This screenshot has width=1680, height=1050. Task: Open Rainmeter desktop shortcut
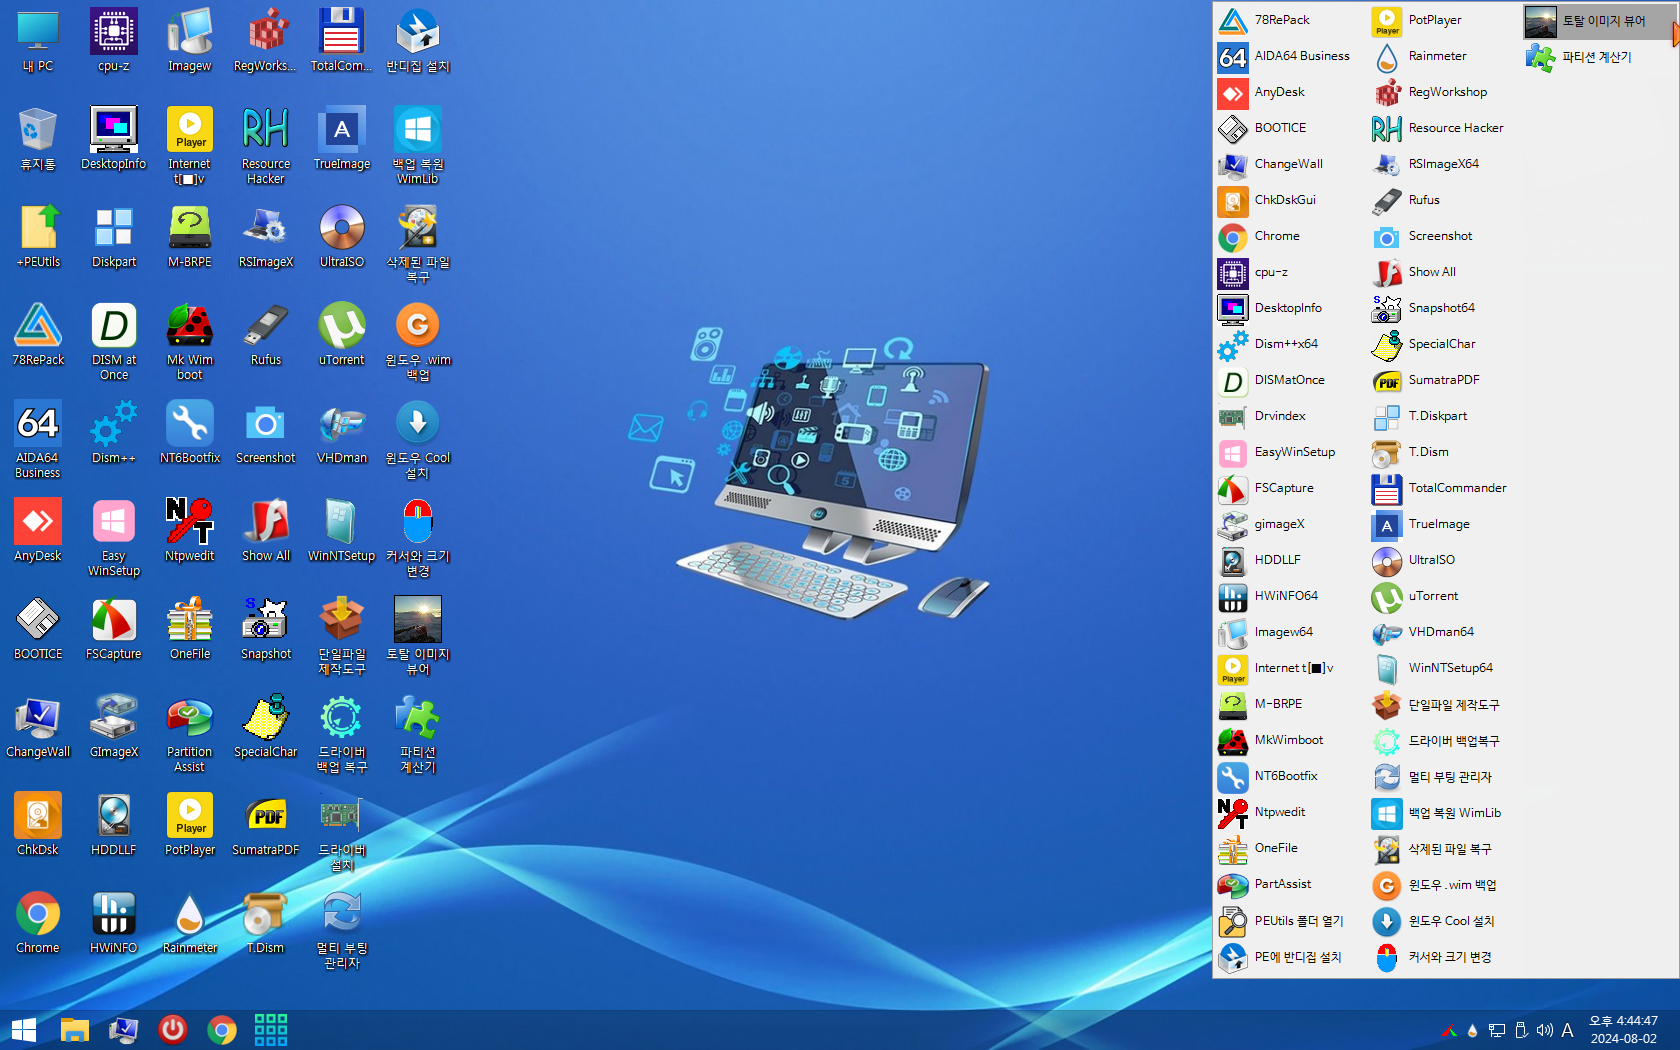(189, 923)
